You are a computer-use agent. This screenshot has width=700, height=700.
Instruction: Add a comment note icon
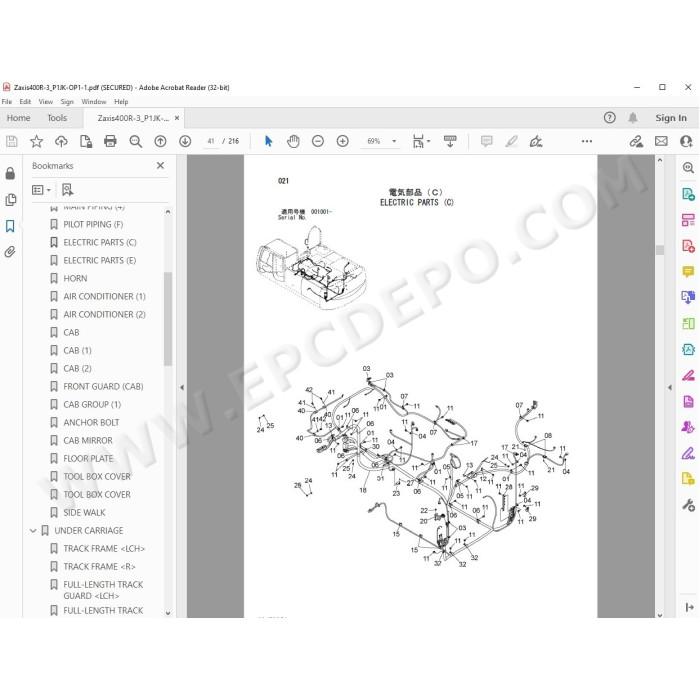click(487, 142)
